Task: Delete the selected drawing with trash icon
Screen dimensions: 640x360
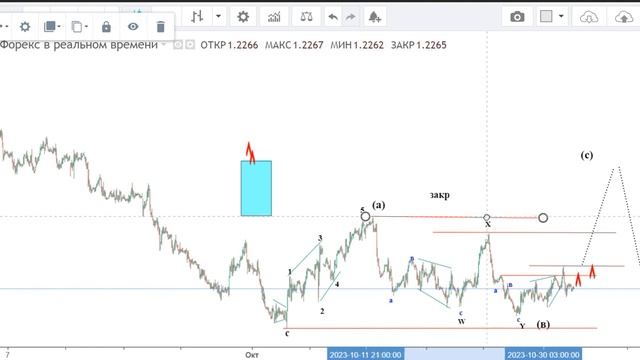Action: pos(160,27)
